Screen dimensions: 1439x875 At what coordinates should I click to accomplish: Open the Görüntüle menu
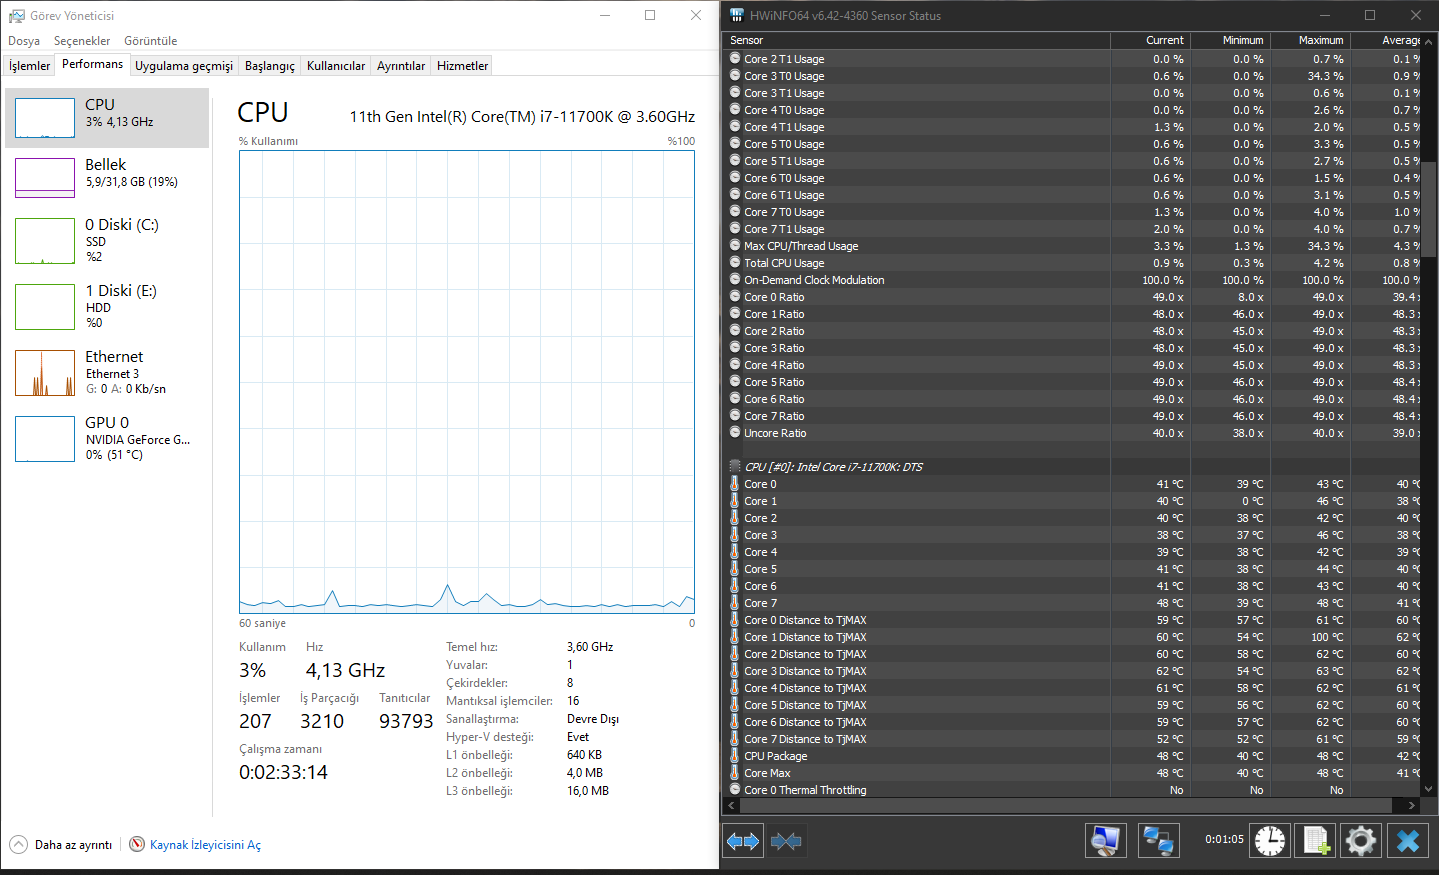[151, 41]
